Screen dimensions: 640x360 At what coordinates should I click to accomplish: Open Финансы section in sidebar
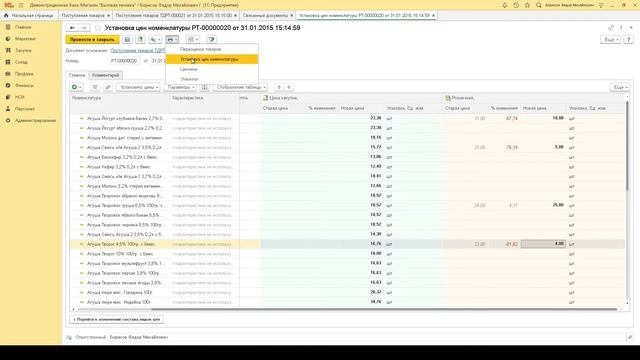(x=24, y=86)
